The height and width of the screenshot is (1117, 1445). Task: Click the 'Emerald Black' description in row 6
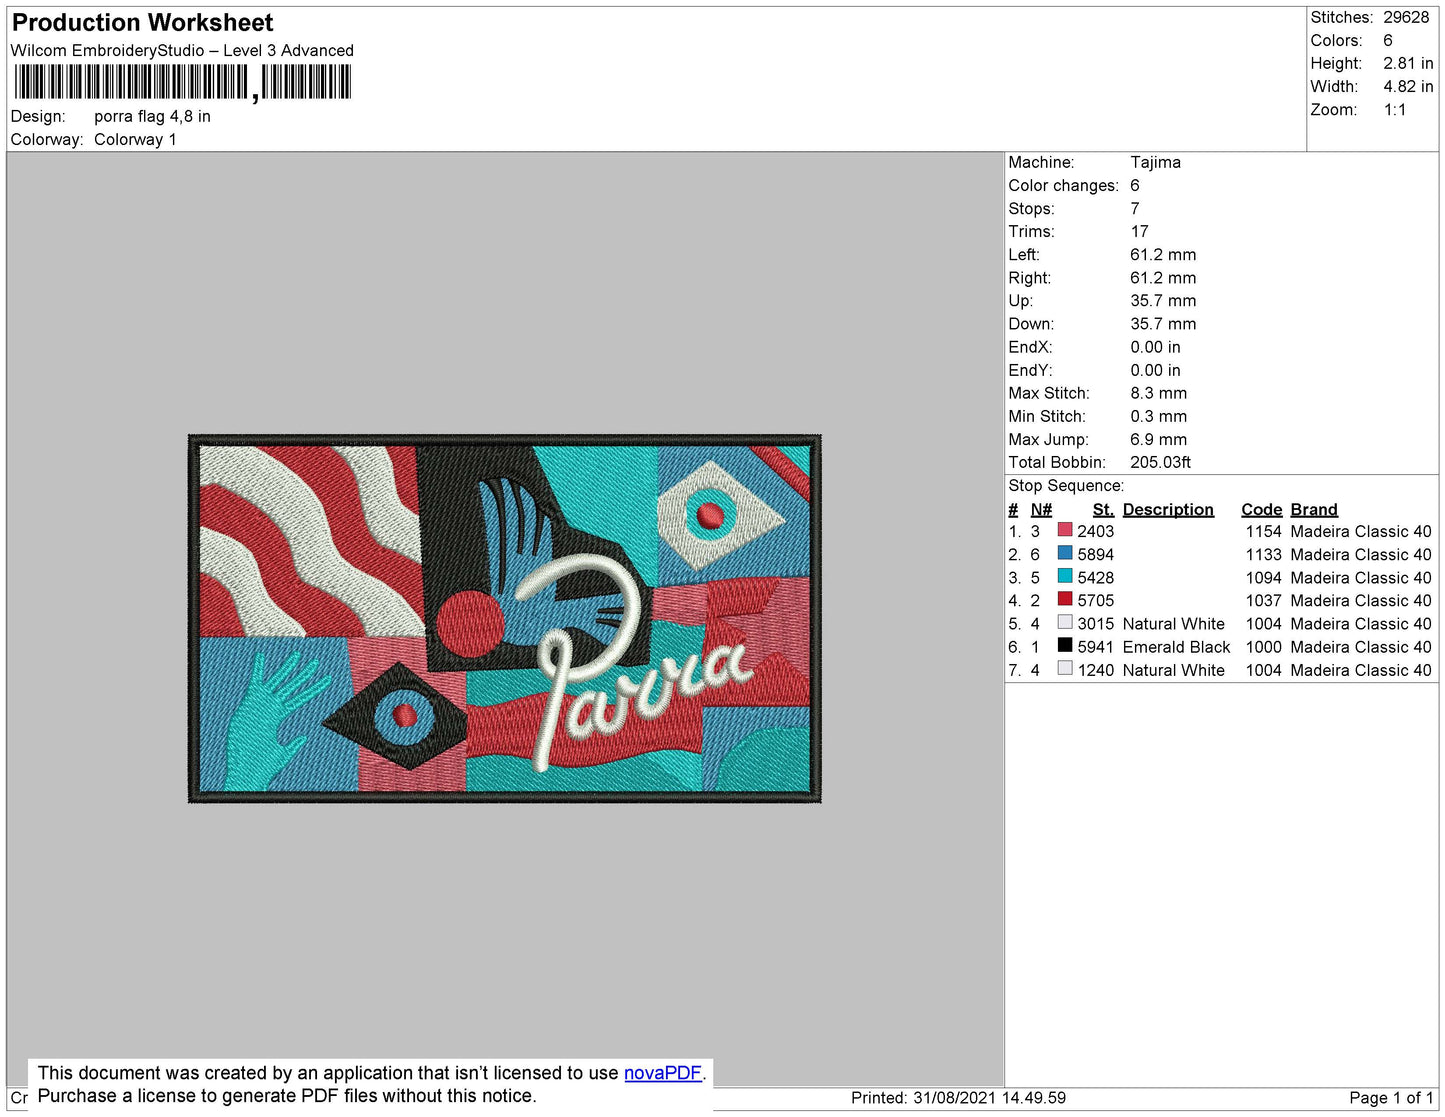coord(1176,647)
